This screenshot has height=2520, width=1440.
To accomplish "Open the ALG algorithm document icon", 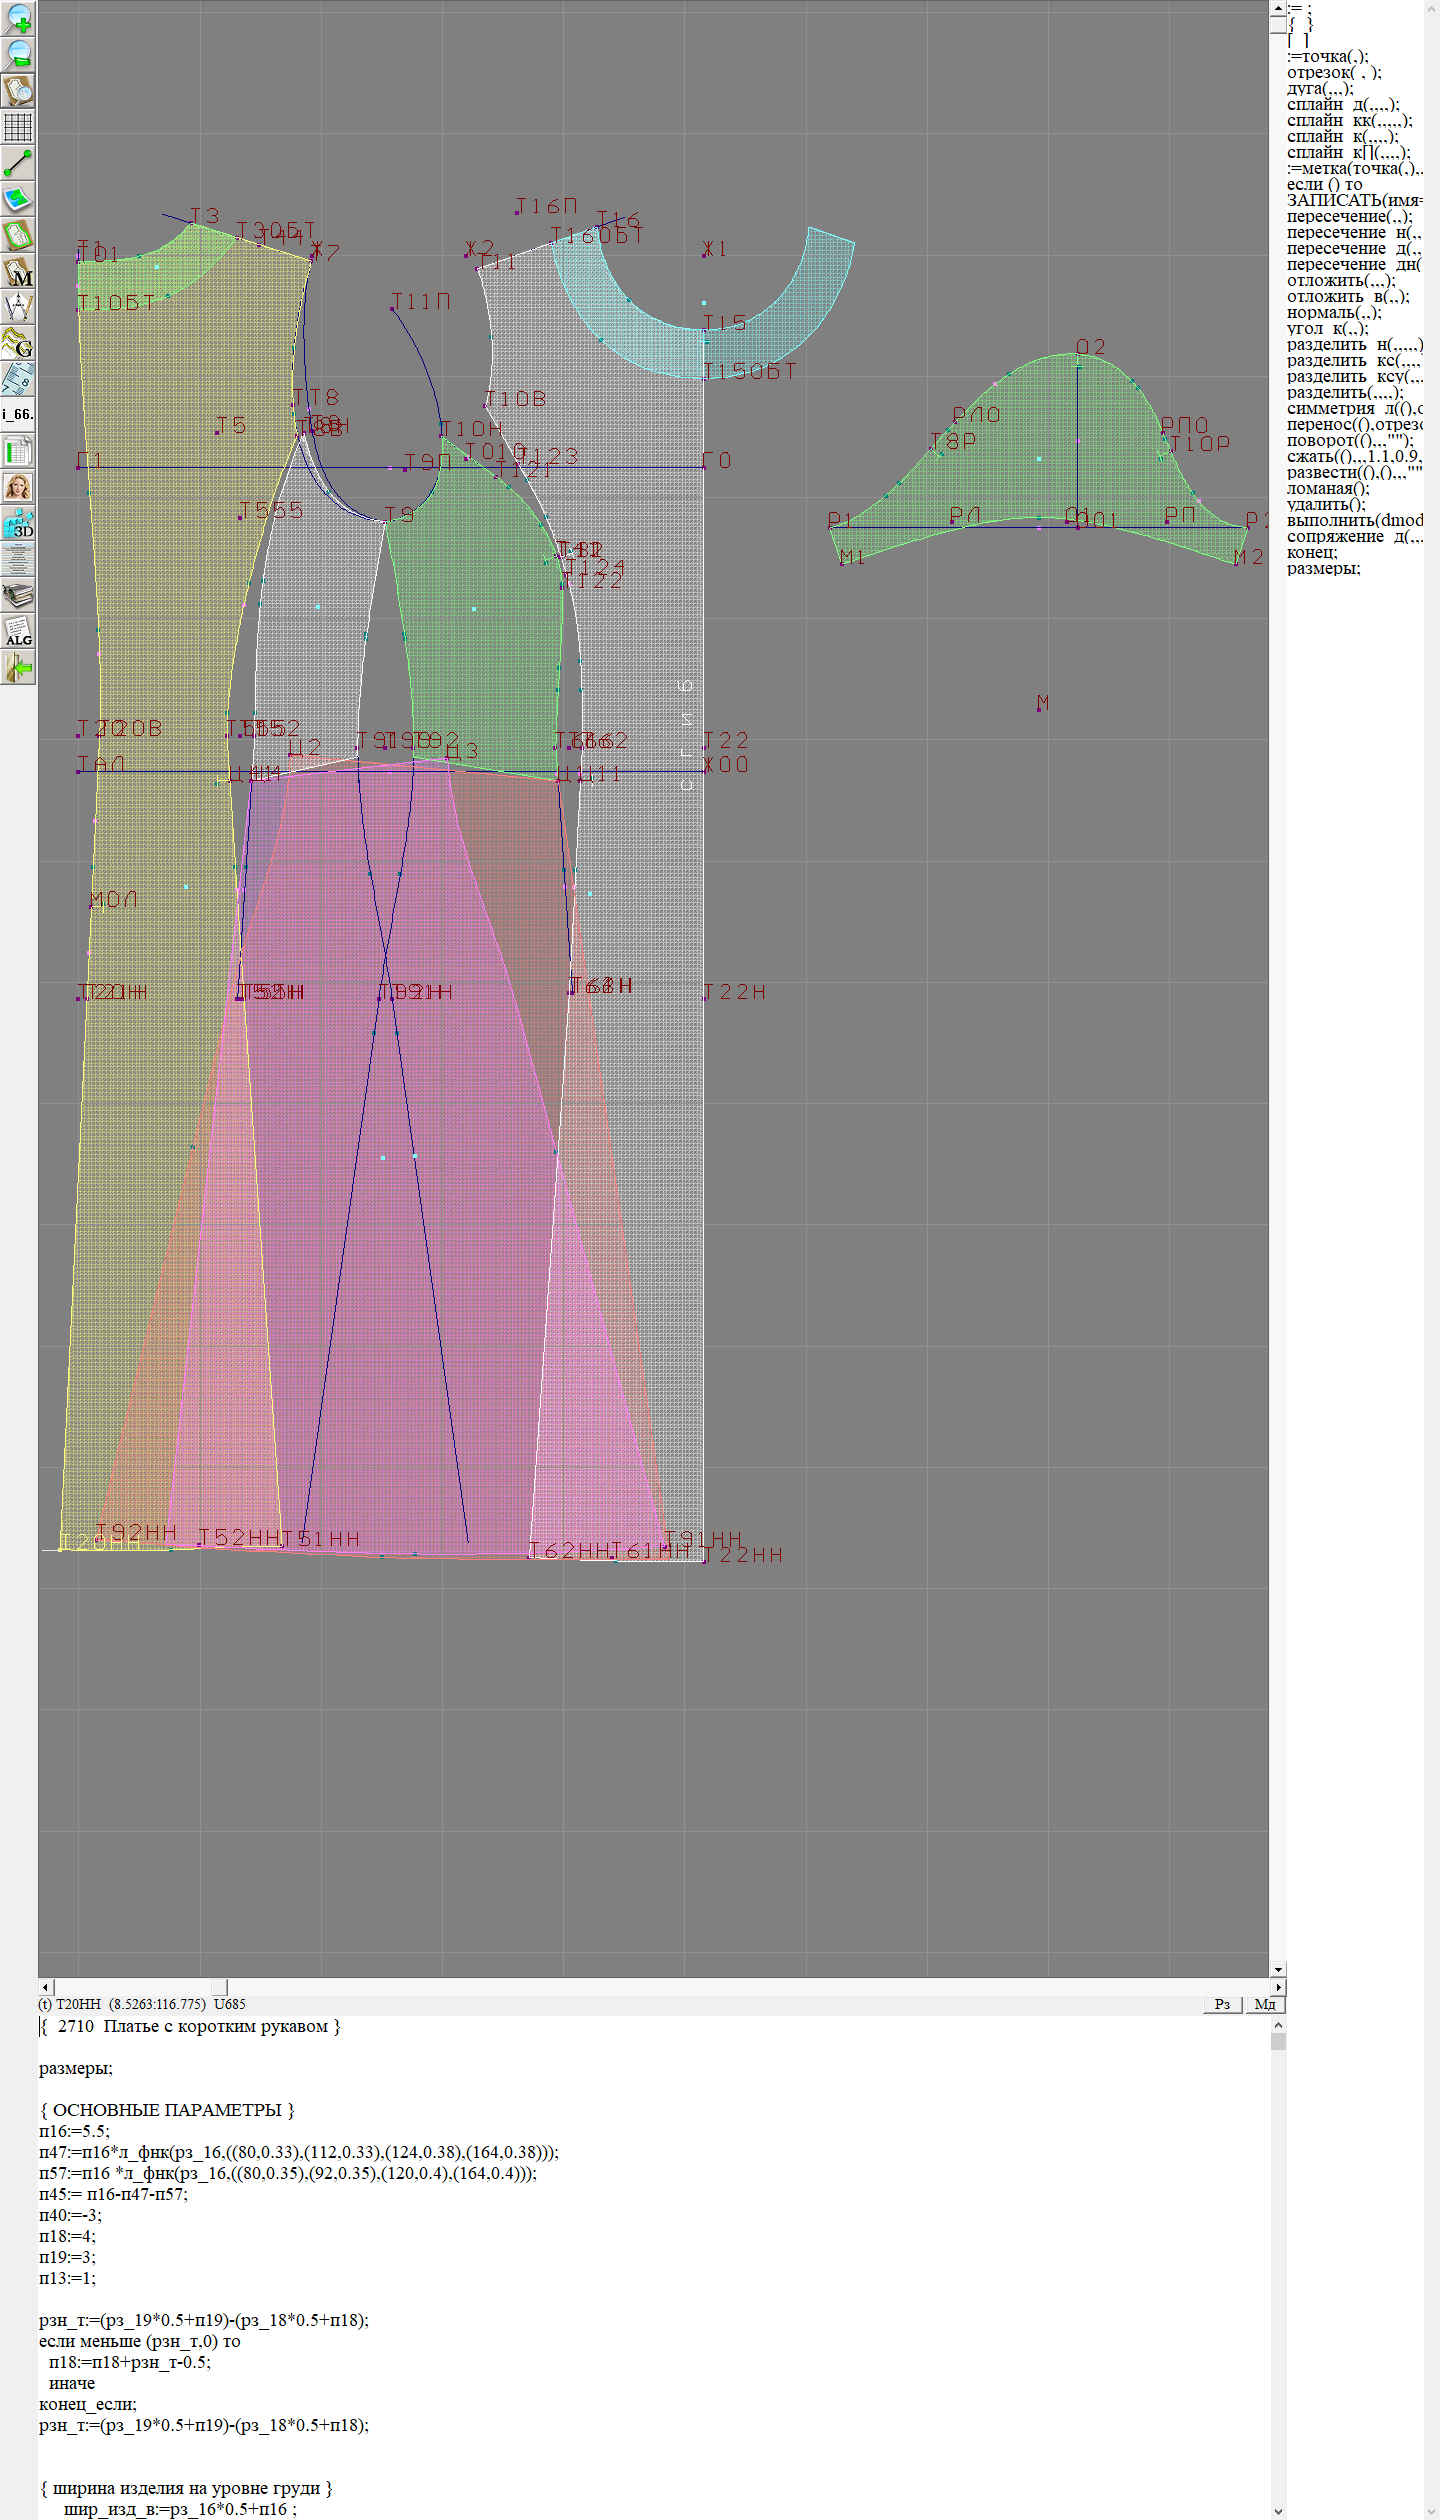I will coord(18,632).
